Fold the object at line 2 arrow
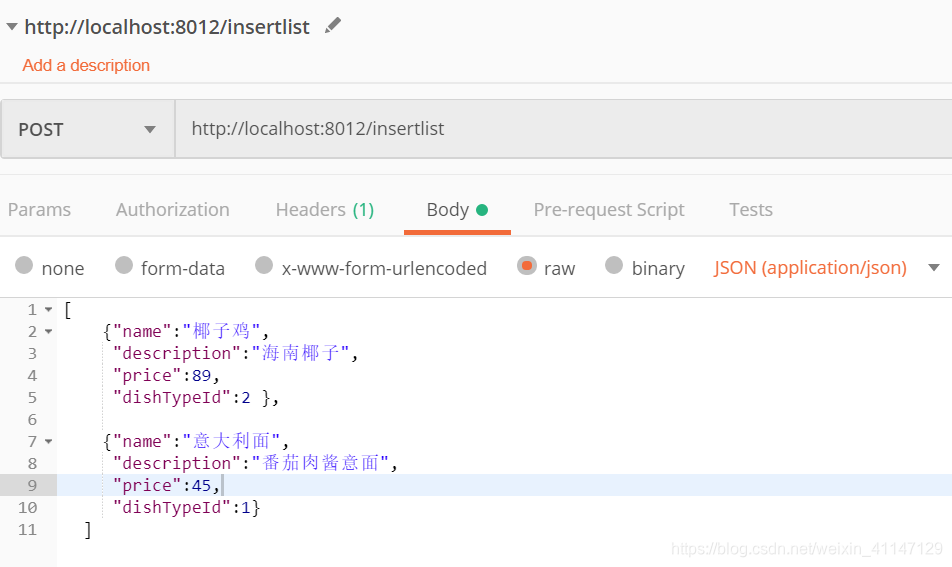This screenshot has height=567, width=952. point(49,331)
